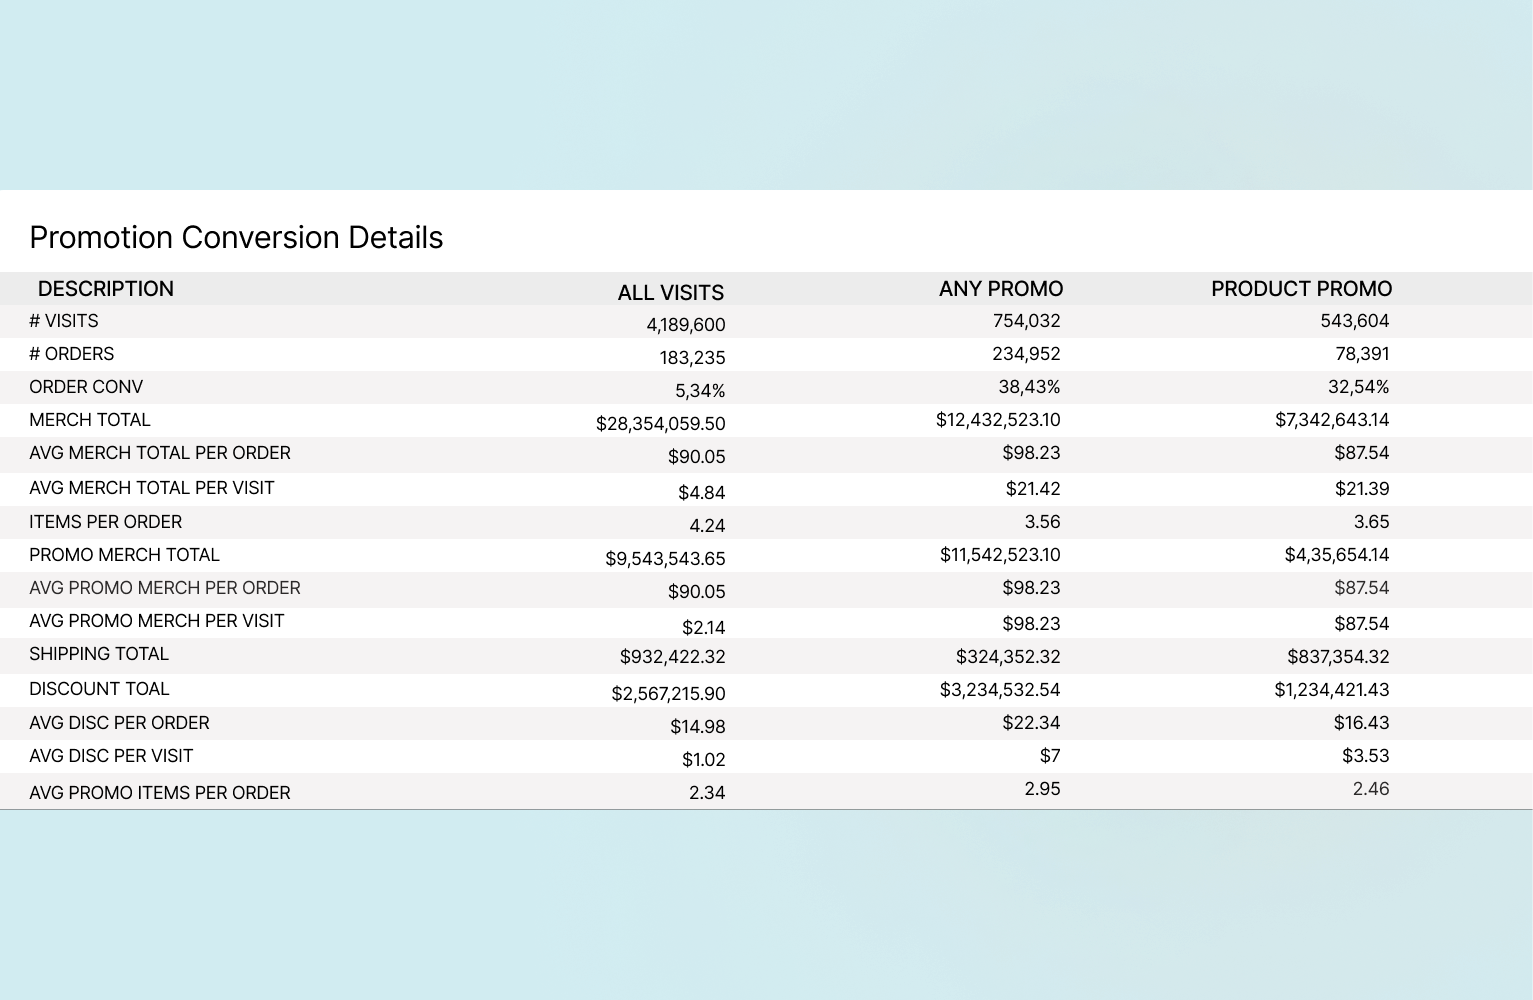The image size is (1533, 1000).
Task: Click the 4,189,600 all visits value
Action: point(685,325)
